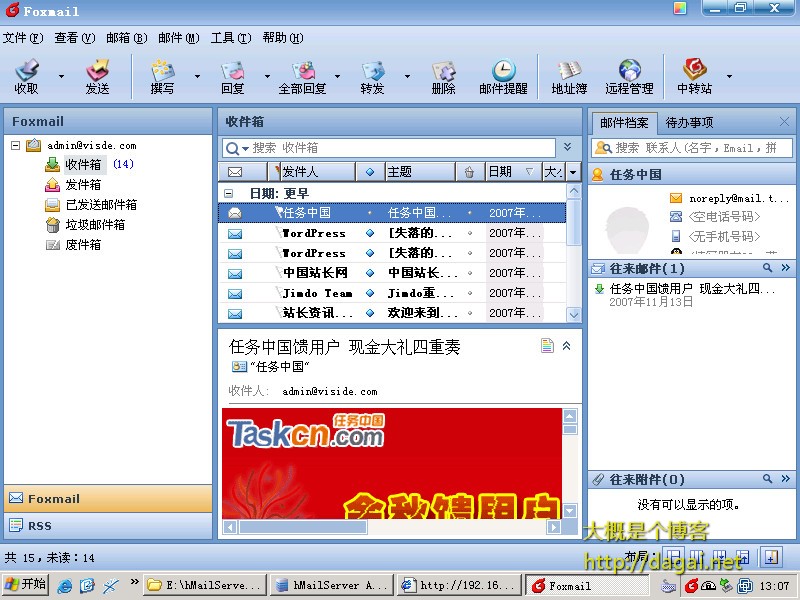Screen dimensions: 800x600
Task: Click 全部回复 reply-all toolbar icon
Action: click(x=303, y=70)
